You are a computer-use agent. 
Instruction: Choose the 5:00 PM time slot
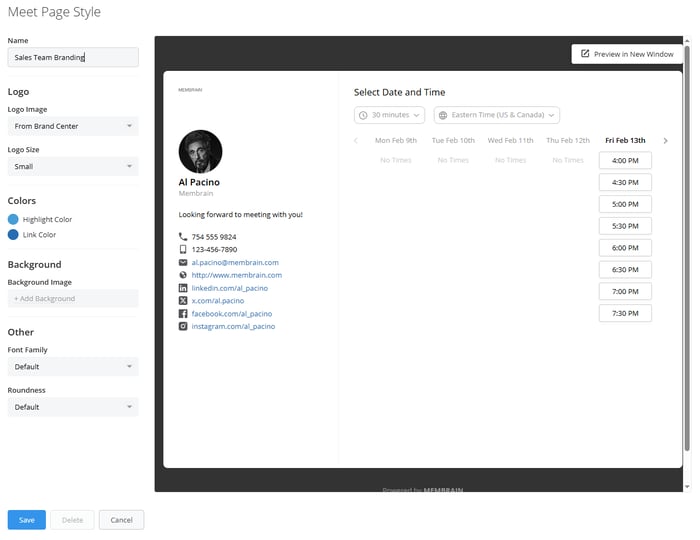[x=625, y=204]
